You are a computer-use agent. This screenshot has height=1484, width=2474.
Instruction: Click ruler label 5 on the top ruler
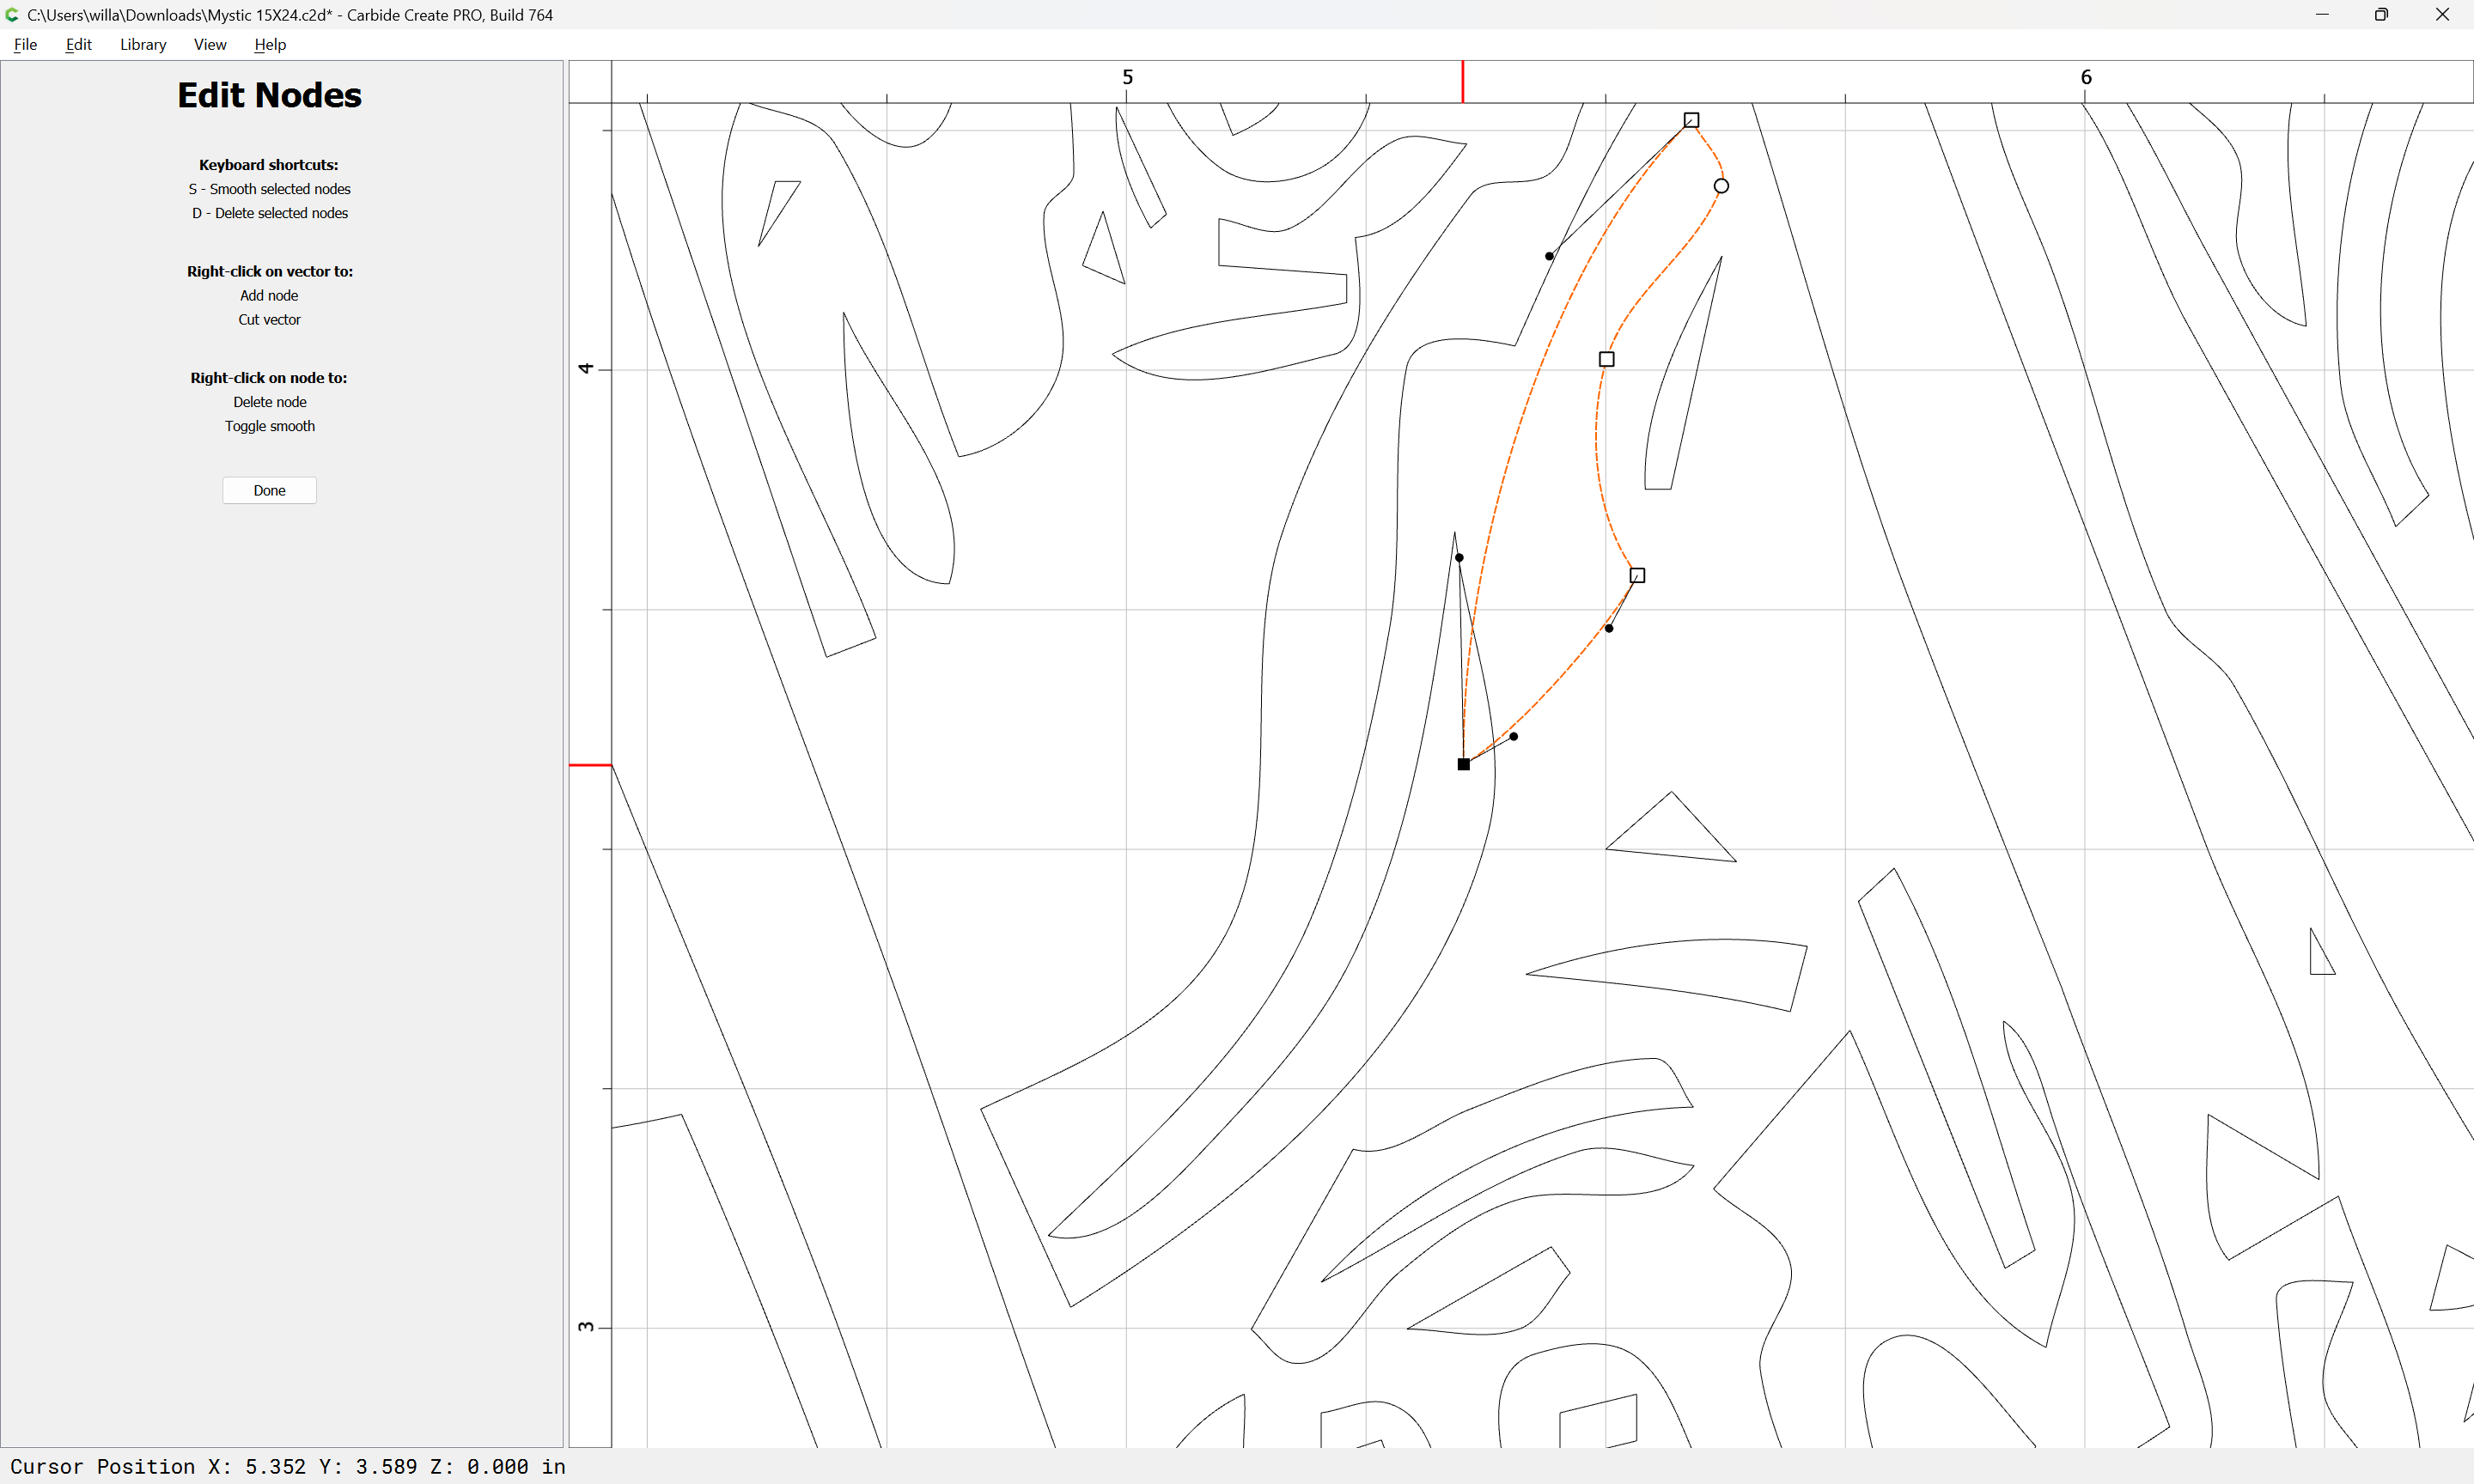click(x=1127, y=77)
